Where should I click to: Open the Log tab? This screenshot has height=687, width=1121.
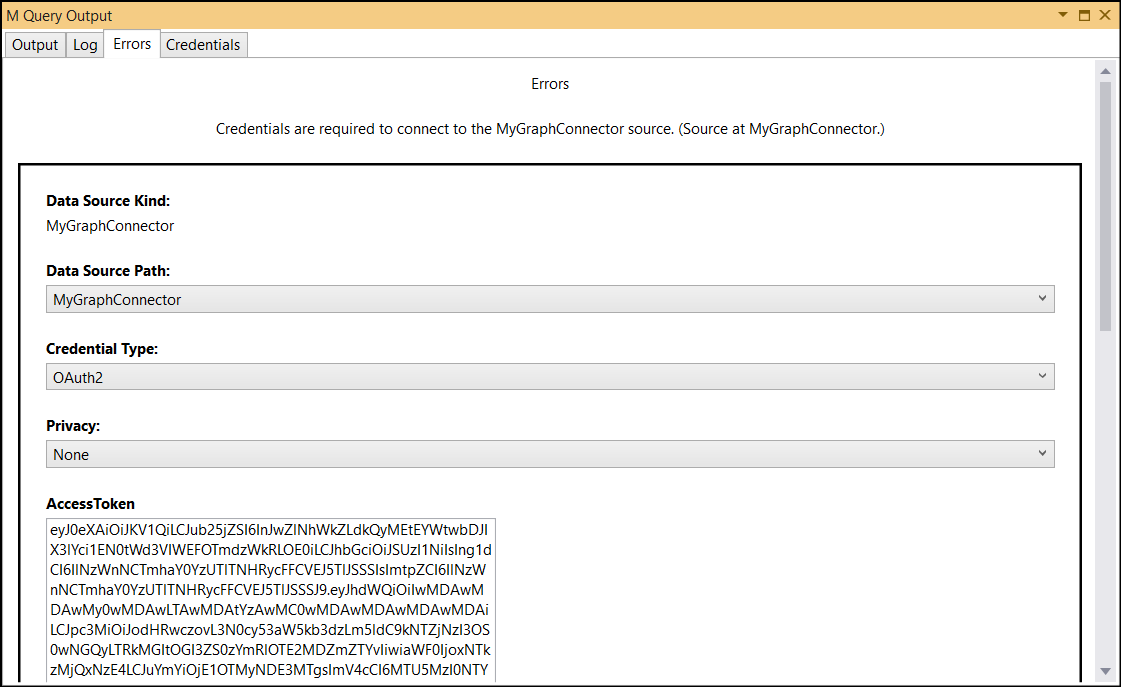(85, 45)
